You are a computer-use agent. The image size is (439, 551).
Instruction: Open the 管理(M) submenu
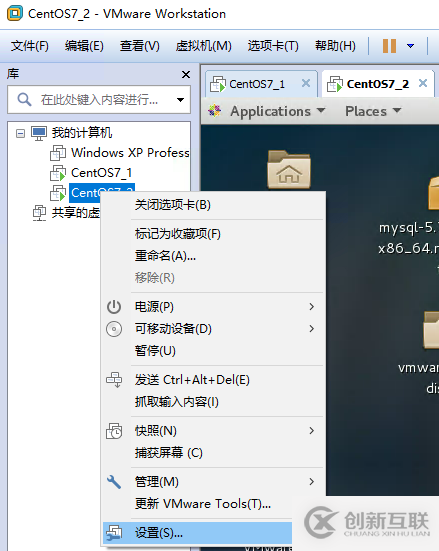[213, 482]
